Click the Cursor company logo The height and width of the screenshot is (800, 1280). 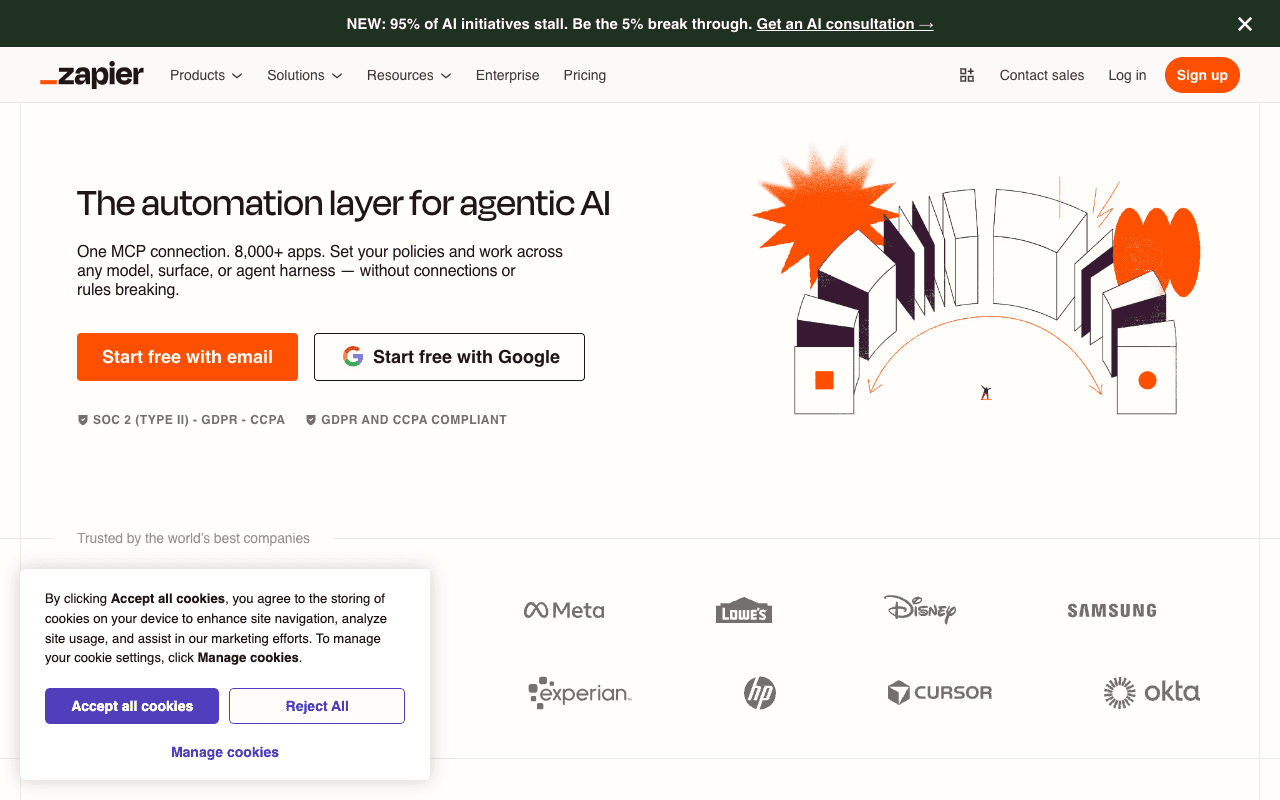(x=940, y=692)
